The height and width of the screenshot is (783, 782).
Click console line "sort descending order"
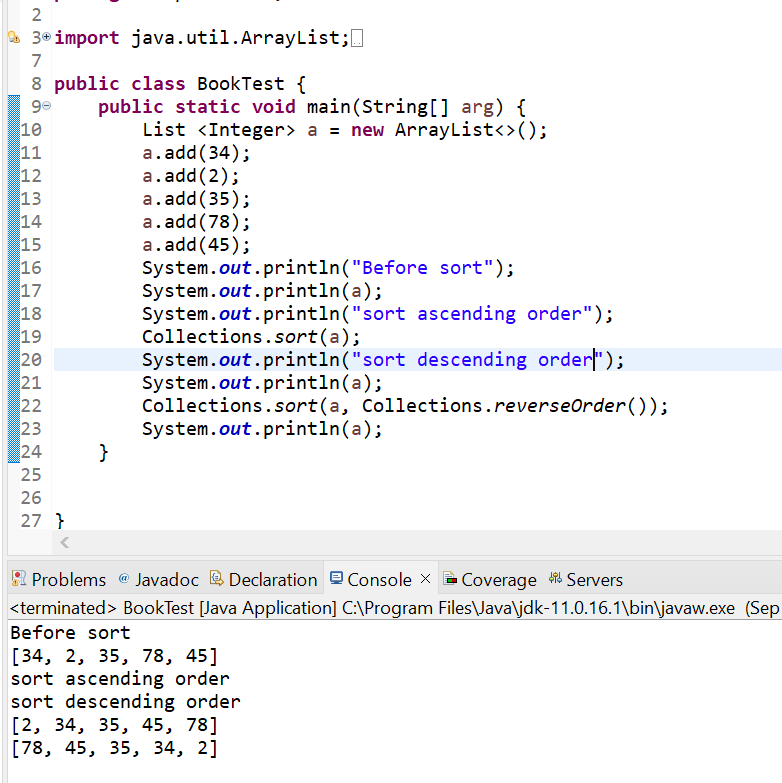click(x=125, y=702)
